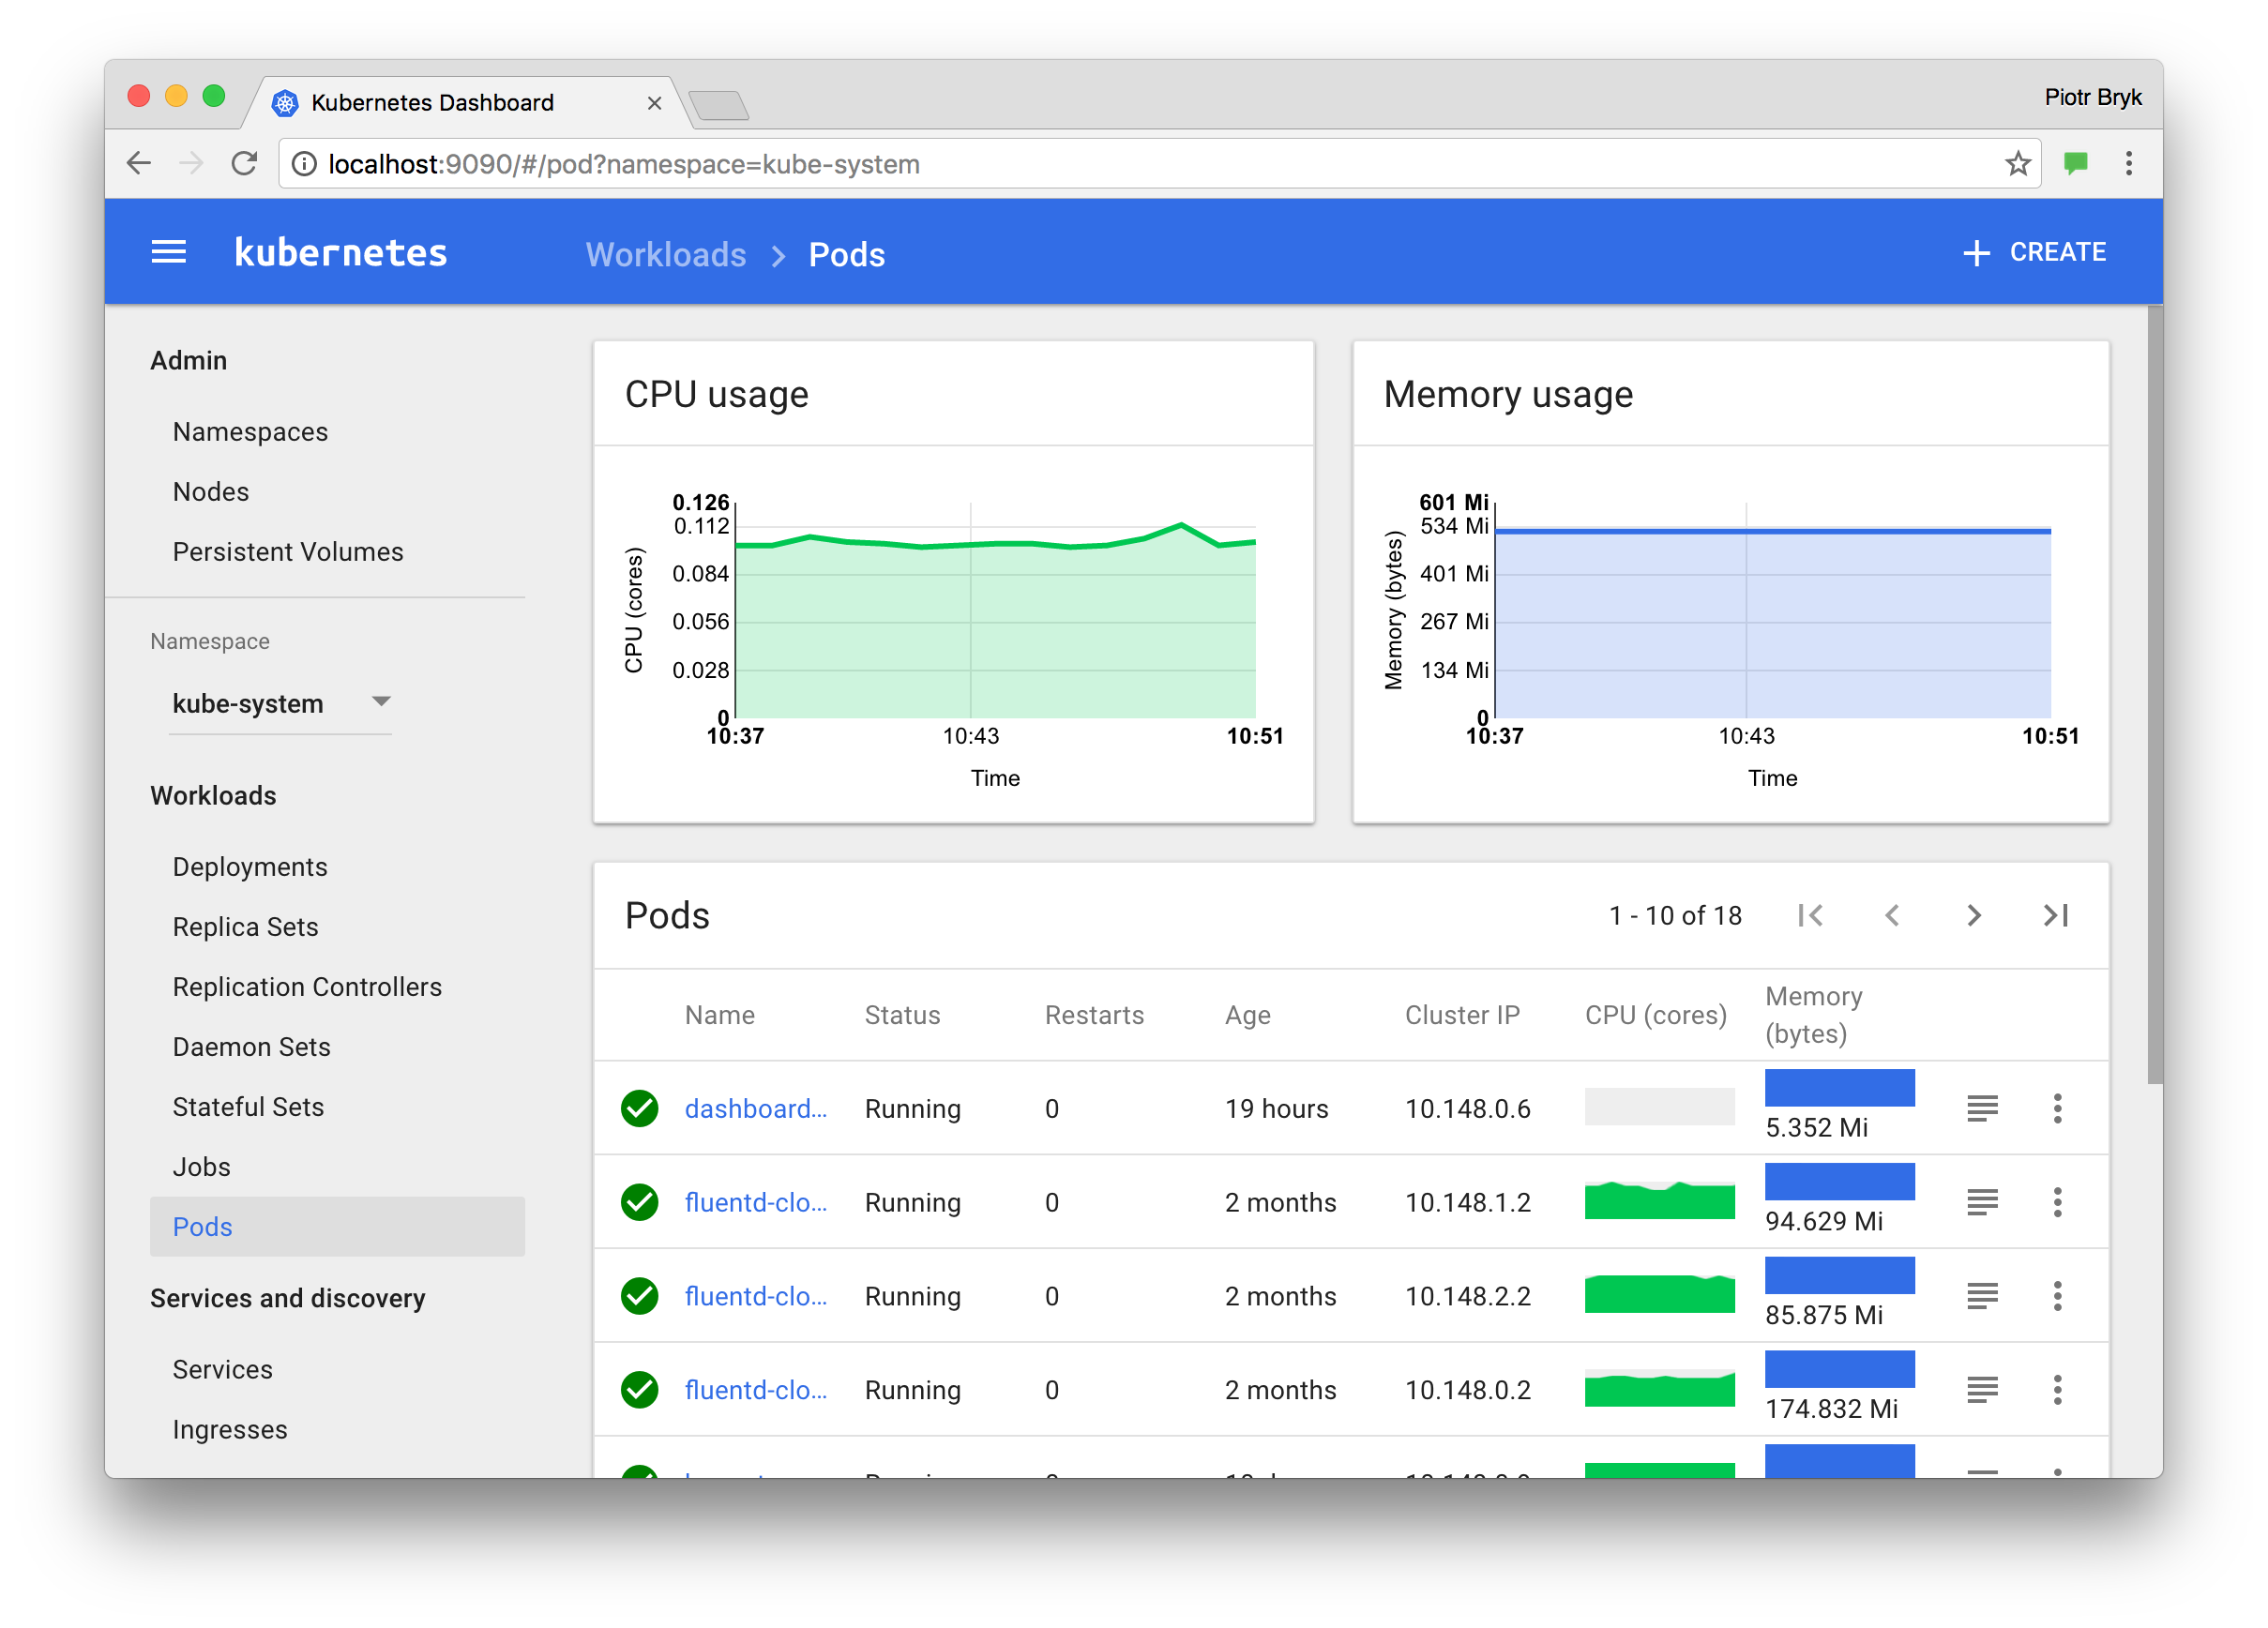Open actions menu for pod 10.148.0.2
Screen dimensions: 2268x1628
(2057, 1390)
